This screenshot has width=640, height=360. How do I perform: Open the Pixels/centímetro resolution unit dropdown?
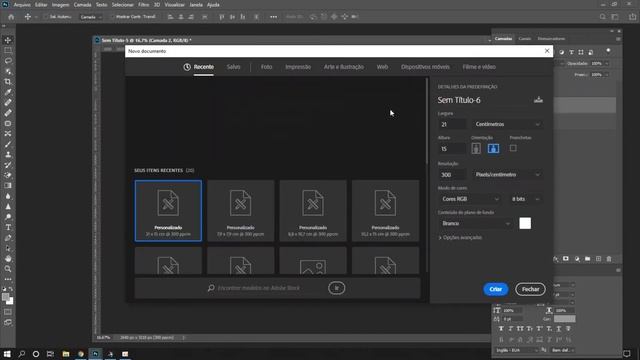tap(507, 175)
